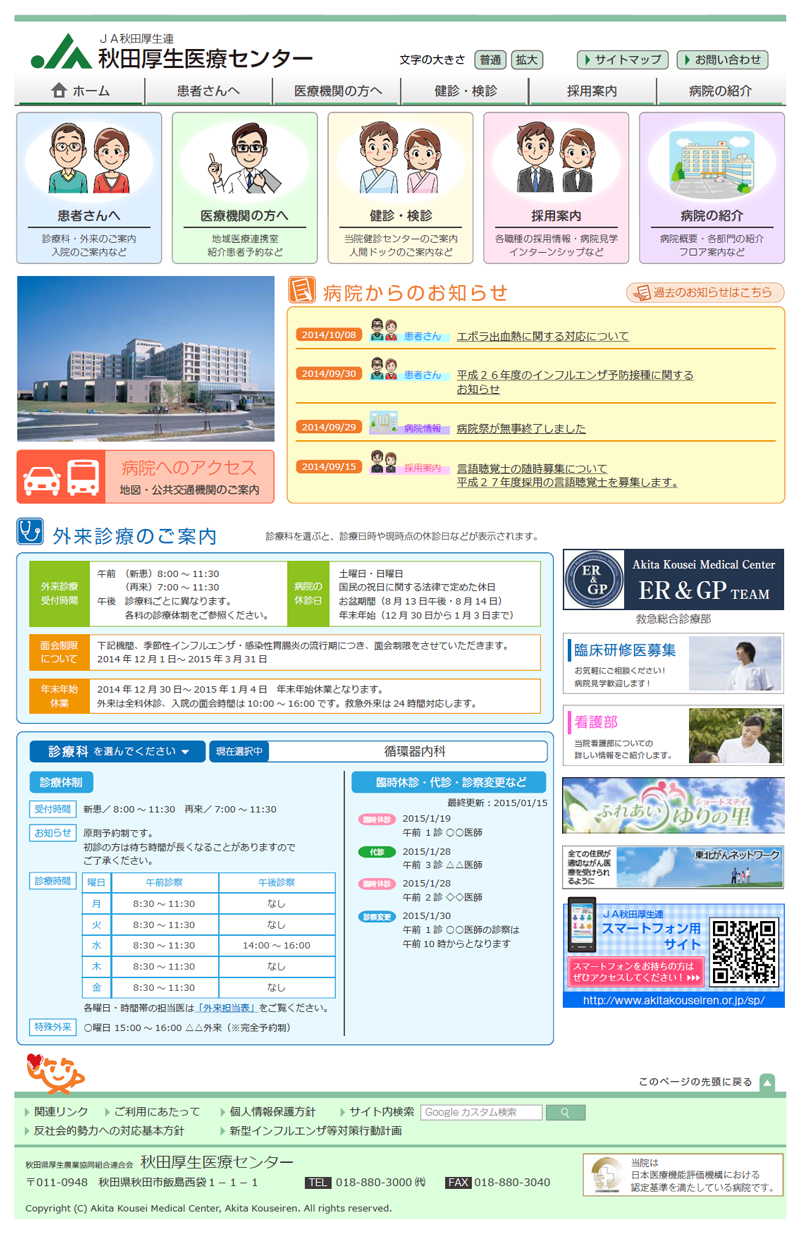Go to the ホーム navigation tab
The height and width of the screenshot is (1233, 800).
click(x=80, y=91)
